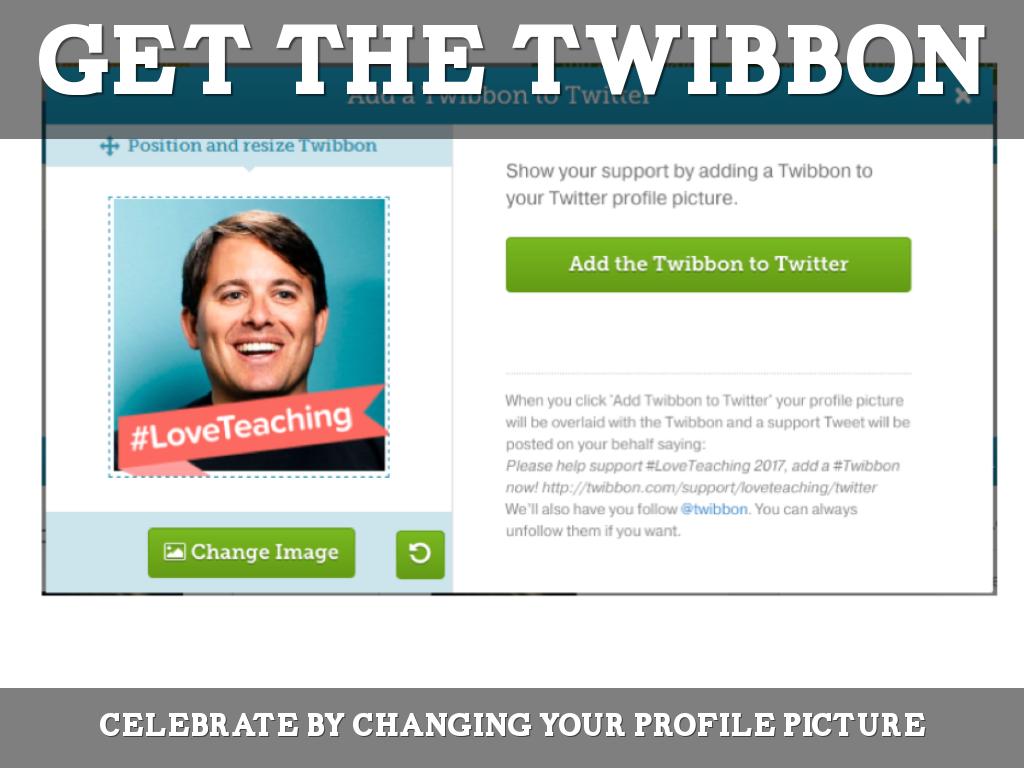
Task: Click the picture icon inside Change Image
Action: 174,552
